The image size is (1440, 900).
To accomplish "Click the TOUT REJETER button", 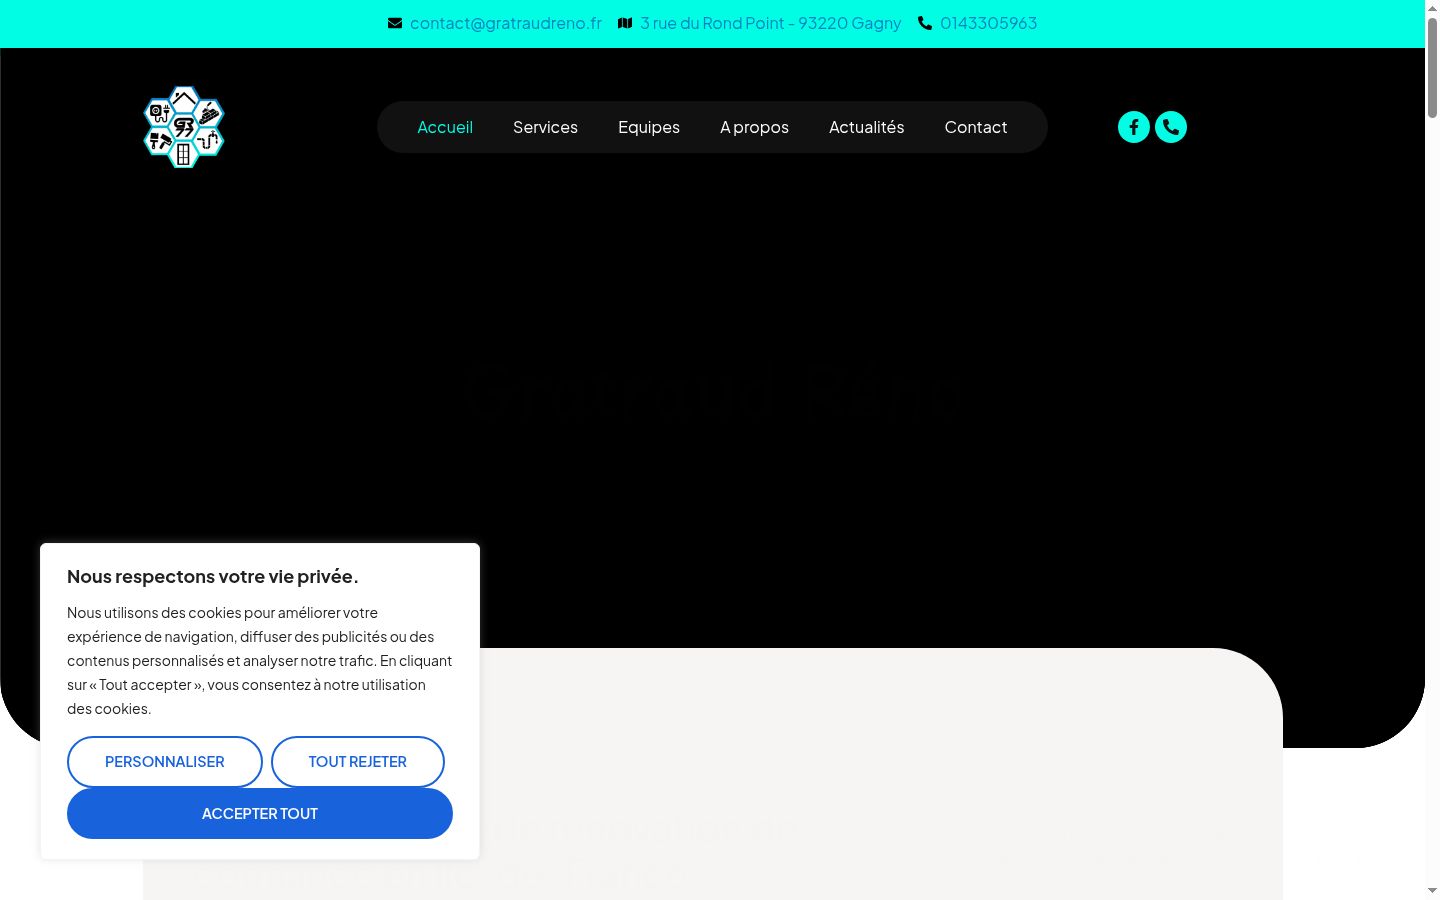I will point(358,762).
